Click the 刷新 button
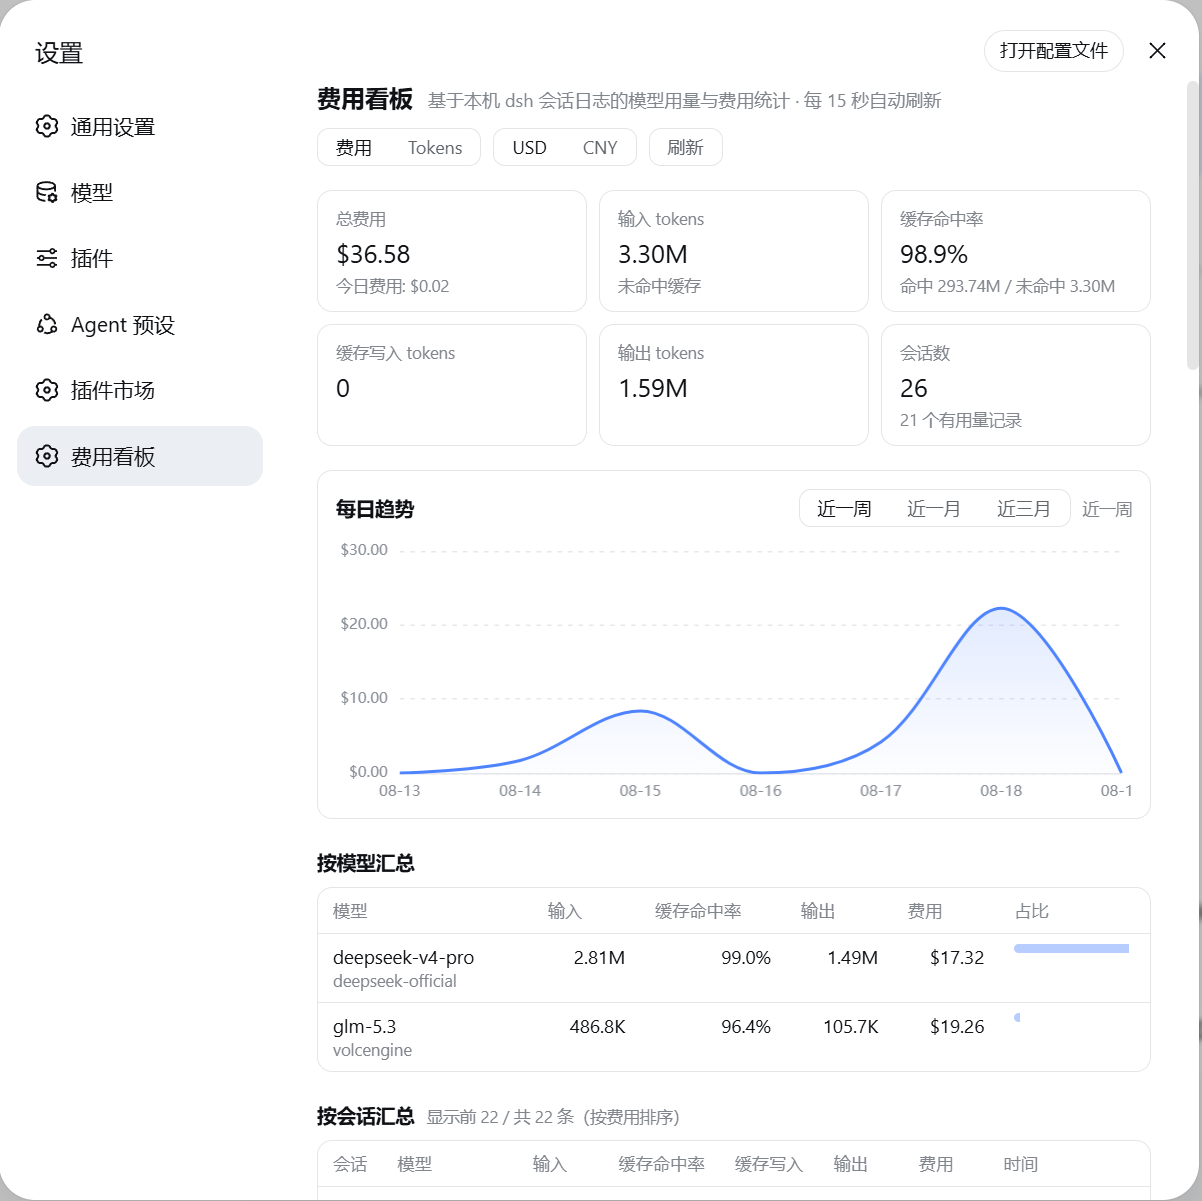This screenshot has width=1202, height=1201. pyautogui.click(x=686, y=147)
